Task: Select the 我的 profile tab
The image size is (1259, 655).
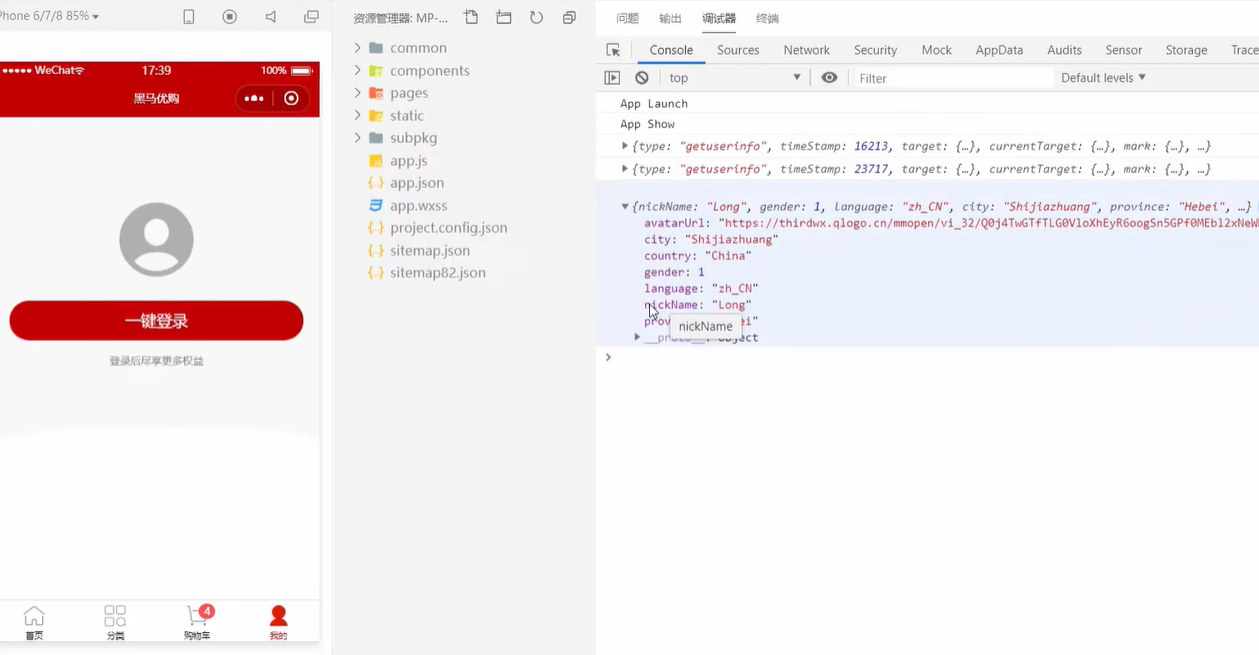Action: 278,621
